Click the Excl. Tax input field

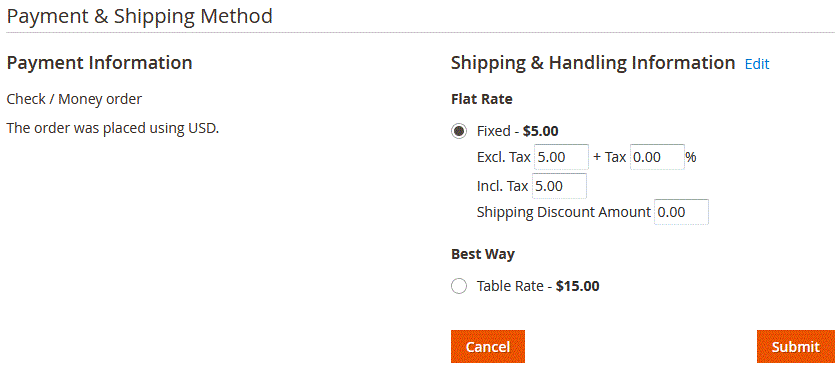(561, 157)
